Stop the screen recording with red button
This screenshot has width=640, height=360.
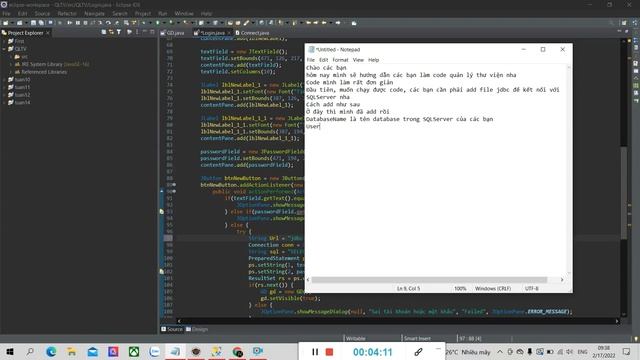(x=329, y=352)
